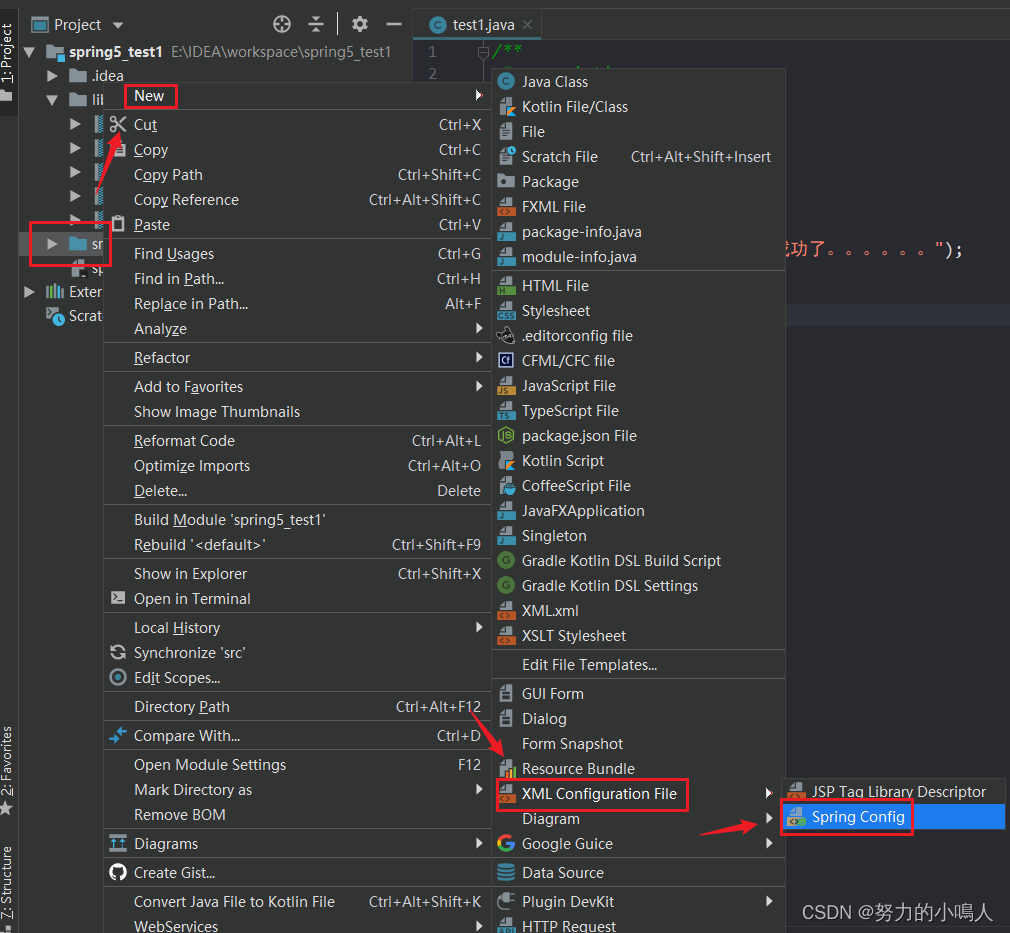1010x933 pixels.
Task: Click the Data Source database icon
Action: click(x=507, y=872)
